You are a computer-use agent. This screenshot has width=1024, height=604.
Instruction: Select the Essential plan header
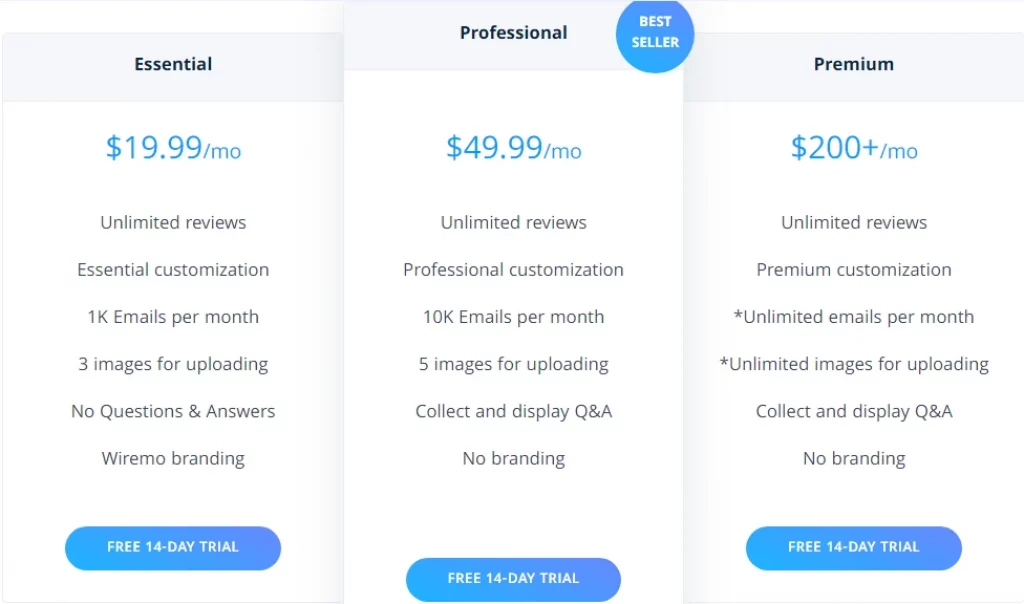tap(172, 63)
